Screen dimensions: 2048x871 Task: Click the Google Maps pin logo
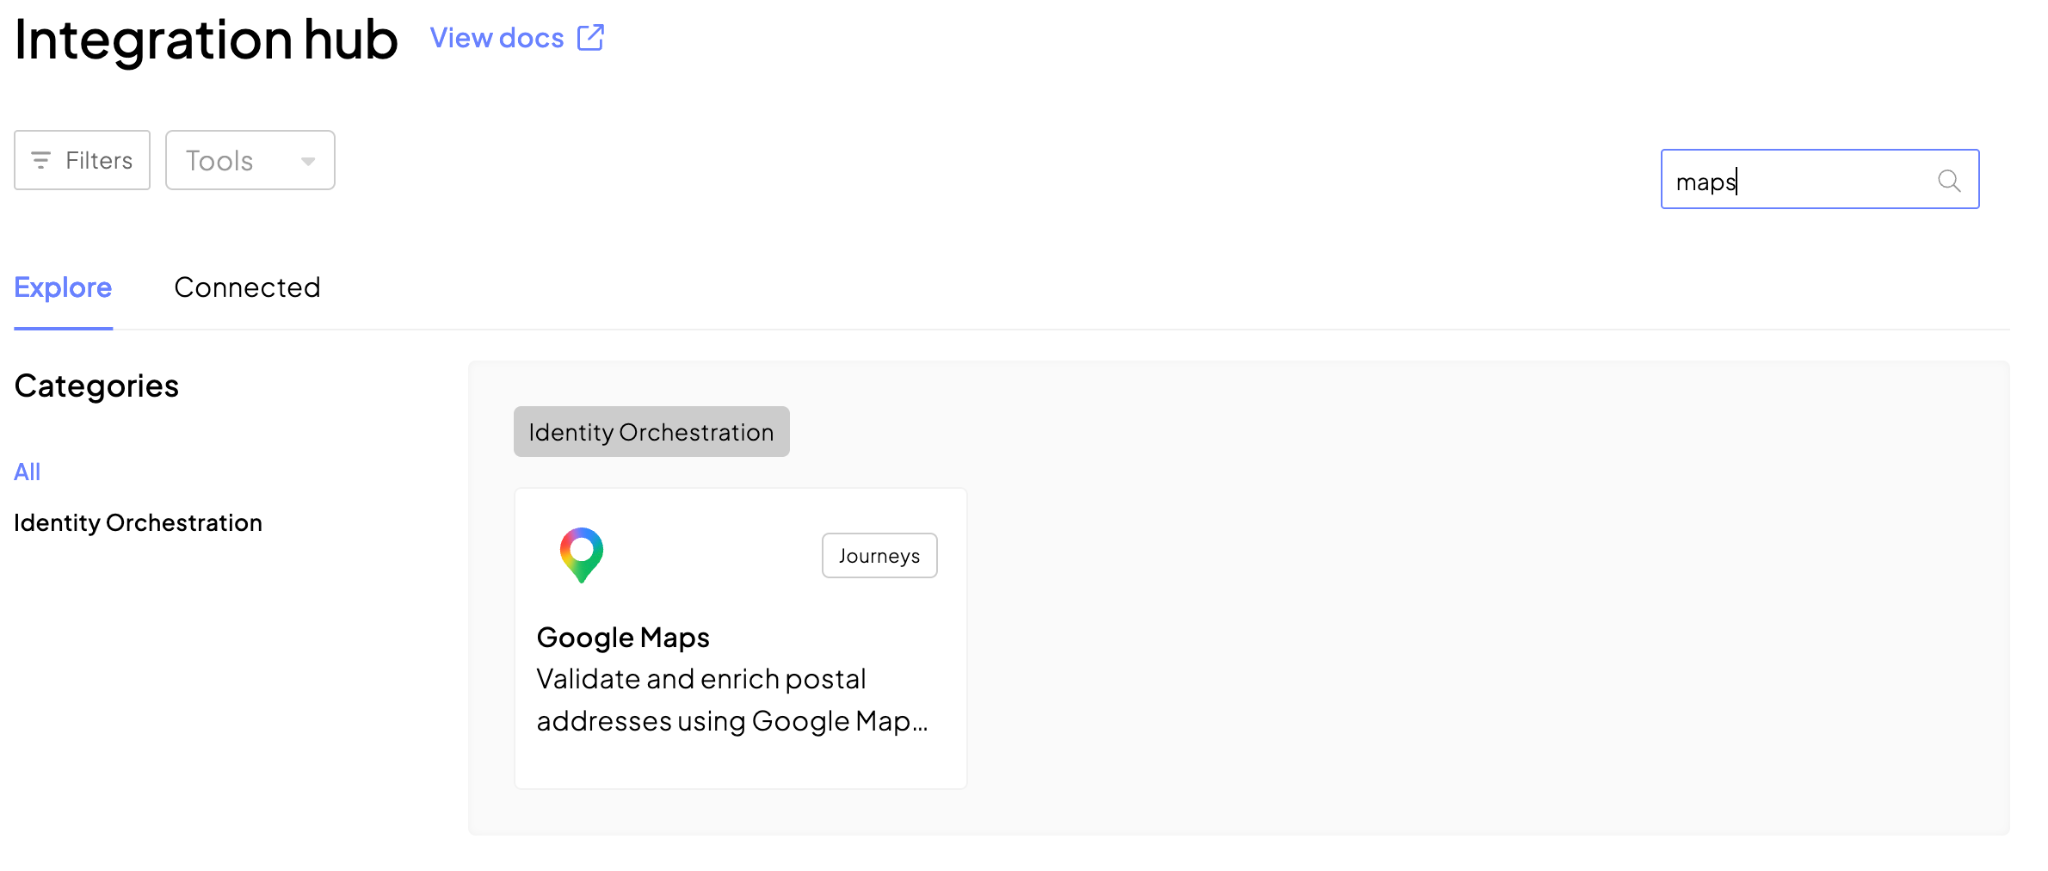pos(581,555)
